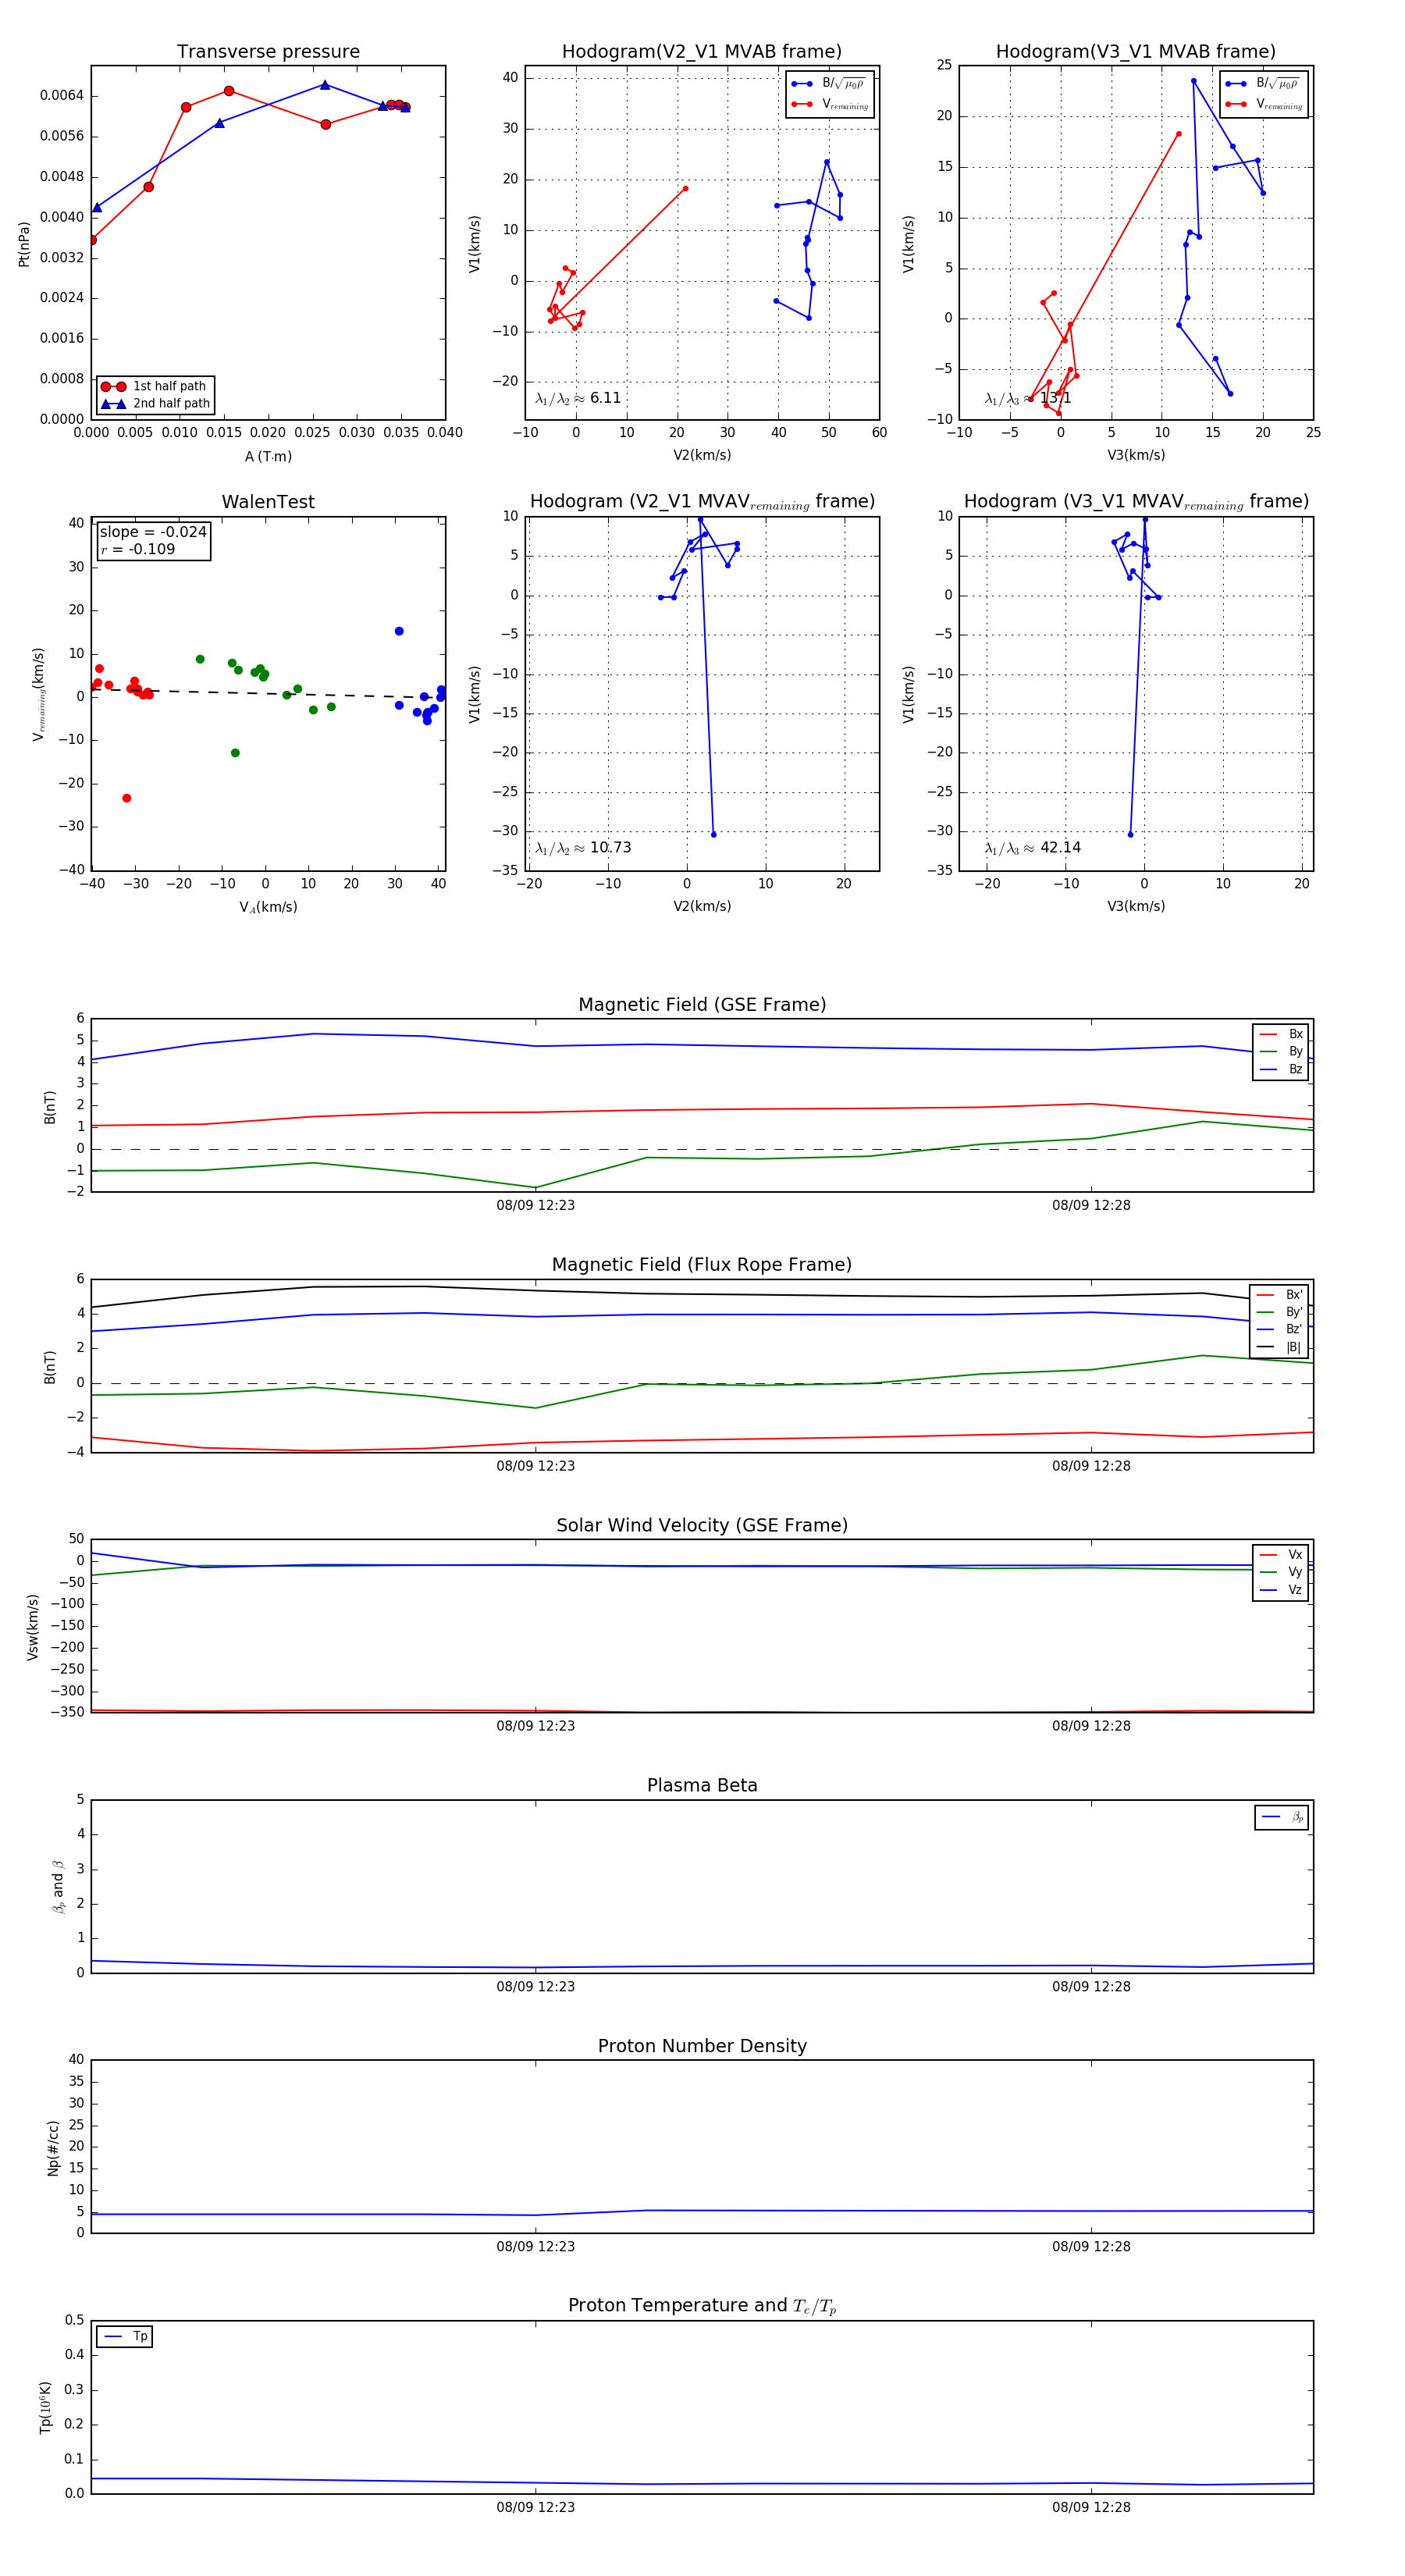
Task: Click the 'A (T·m)' x-axis label
Action: [268, 456]
